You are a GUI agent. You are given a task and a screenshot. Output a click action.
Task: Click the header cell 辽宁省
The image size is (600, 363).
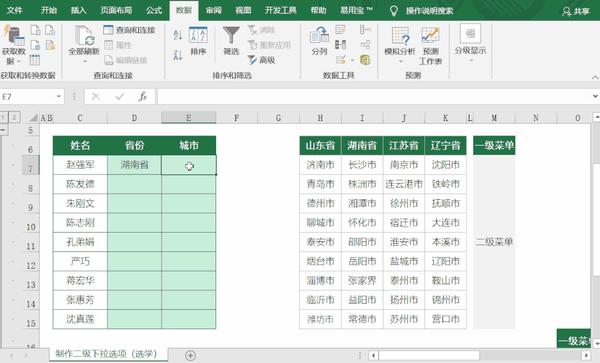(x=445, y=145)
